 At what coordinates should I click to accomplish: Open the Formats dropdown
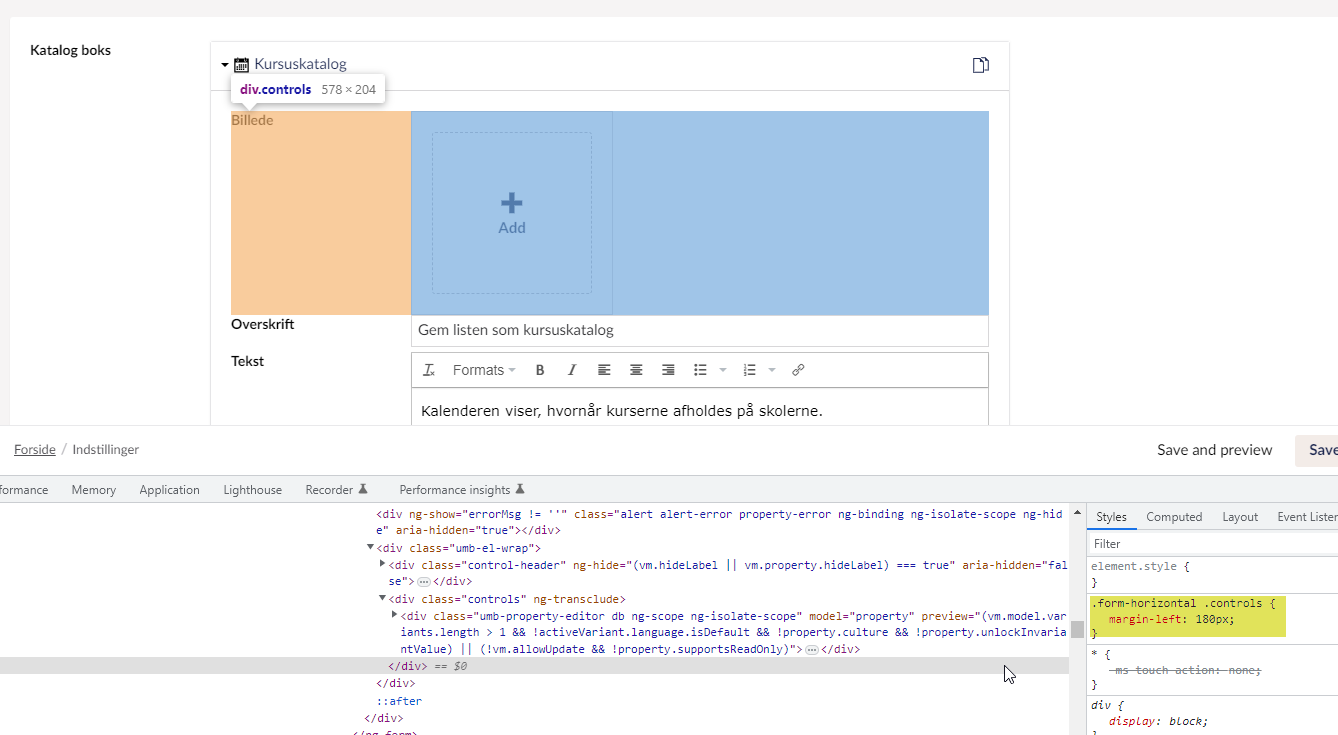tap(483, 369)
